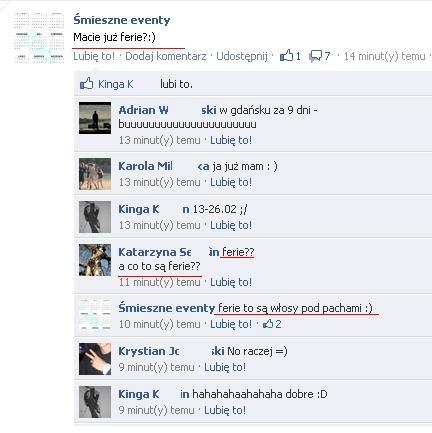
Task: Open Adrian W's profile picture thumbnail
Action: click(x=95, y=118)
